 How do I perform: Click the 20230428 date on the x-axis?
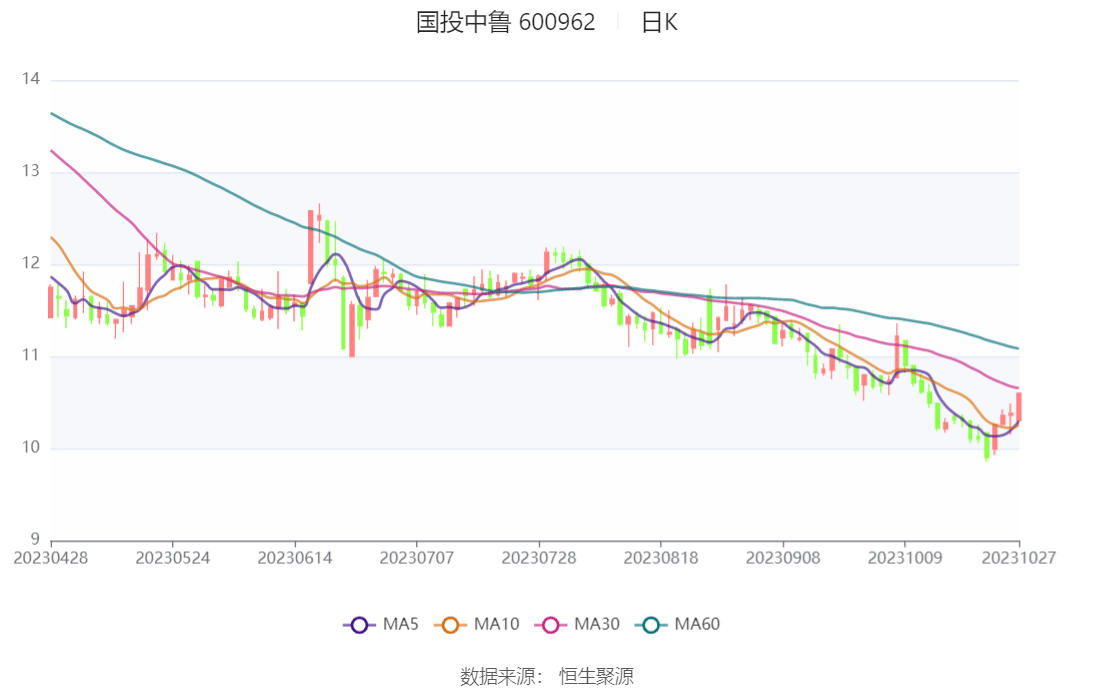(50, 557)
